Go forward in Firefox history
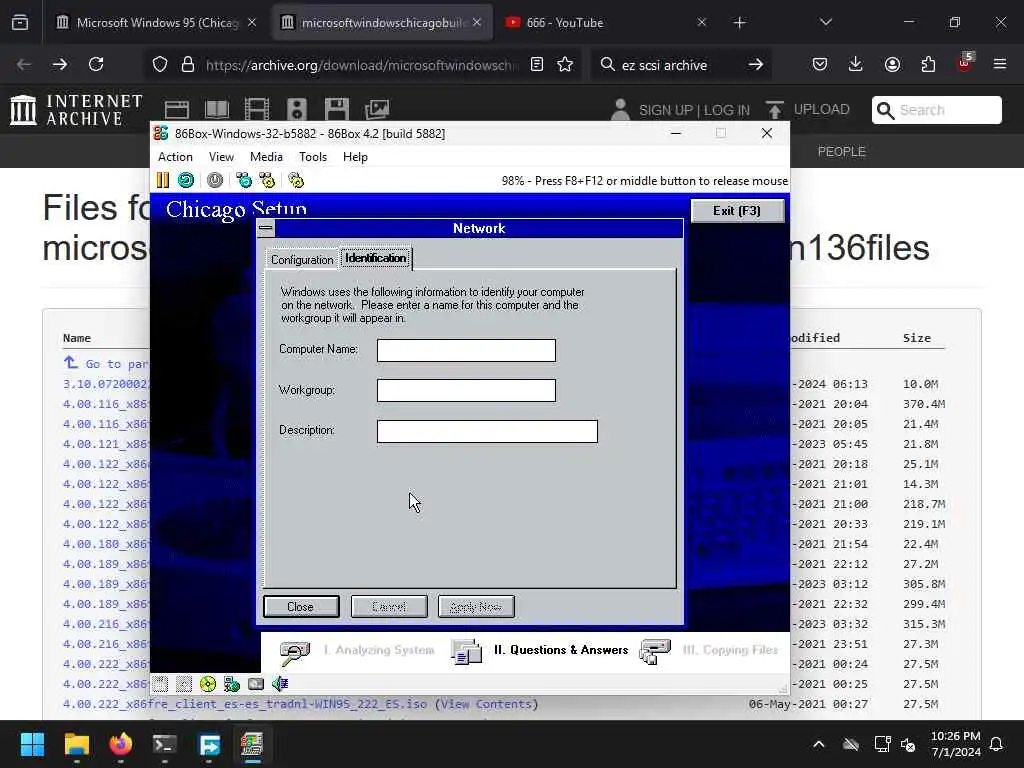This screenshot has height=768, width=1024. (x=59, y=64)
